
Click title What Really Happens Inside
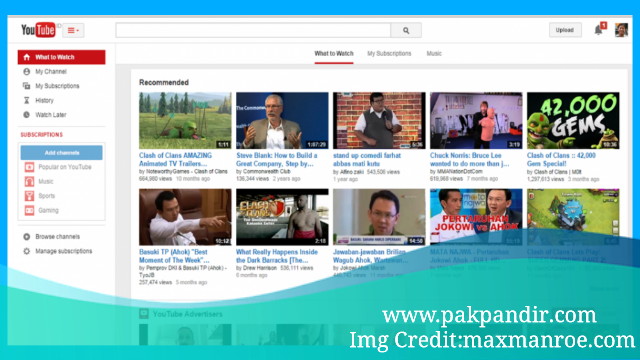(277, 256)
